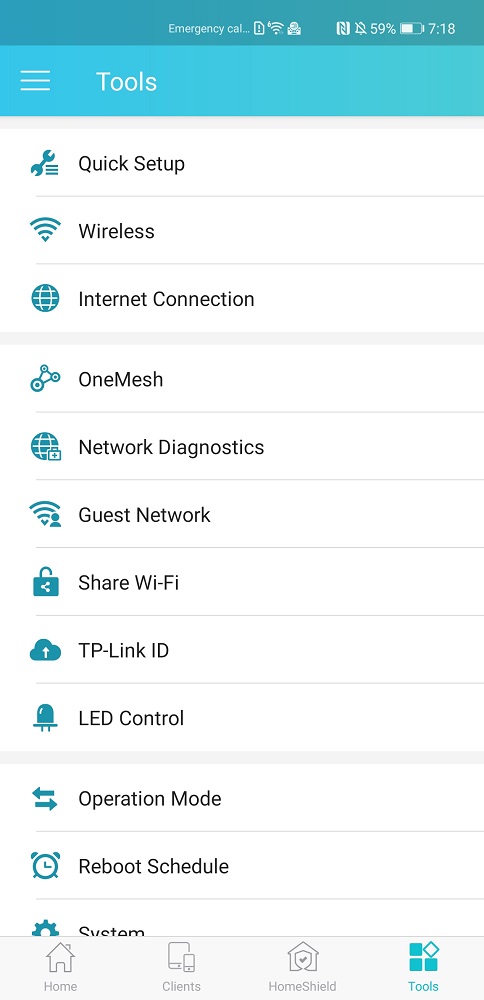
Task: Tap the Guest Network icon
Action: pos(45,515)
